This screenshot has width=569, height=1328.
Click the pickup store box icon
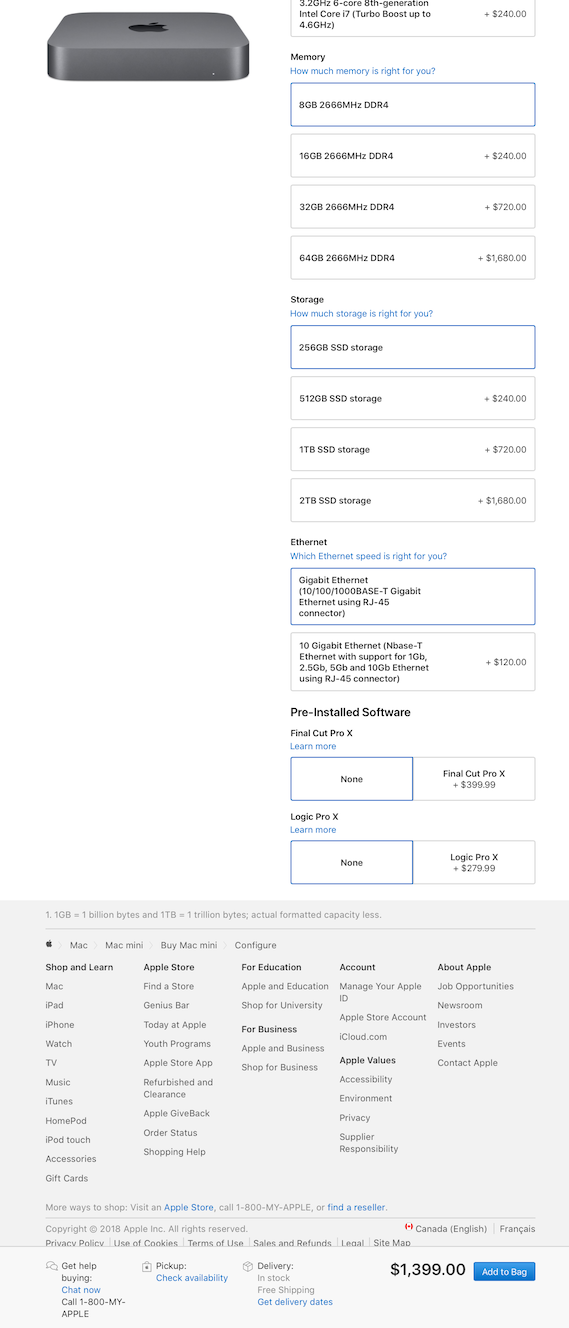tap(147, 1266)
